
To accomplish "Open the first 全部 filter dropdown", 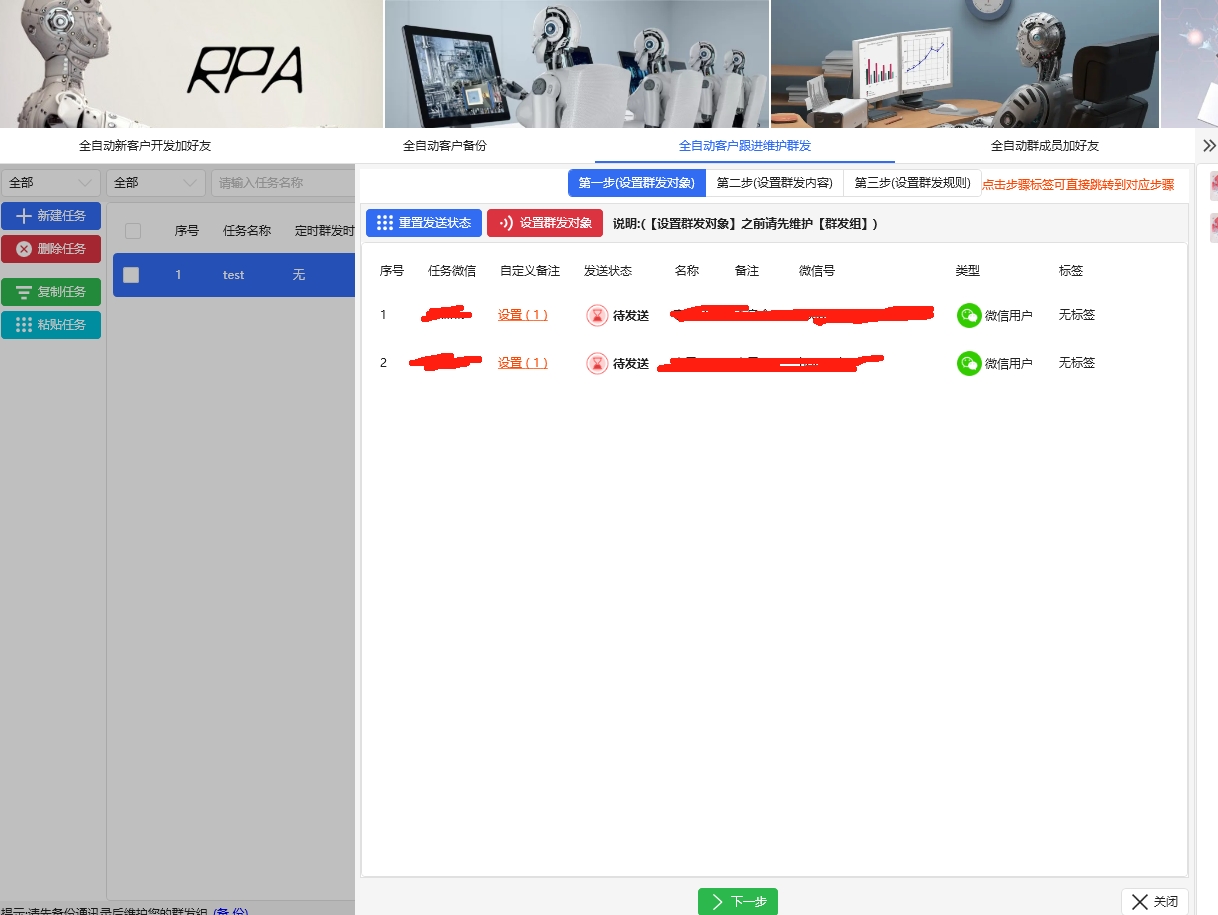I will pyautogui.click(x=51, y=183).
